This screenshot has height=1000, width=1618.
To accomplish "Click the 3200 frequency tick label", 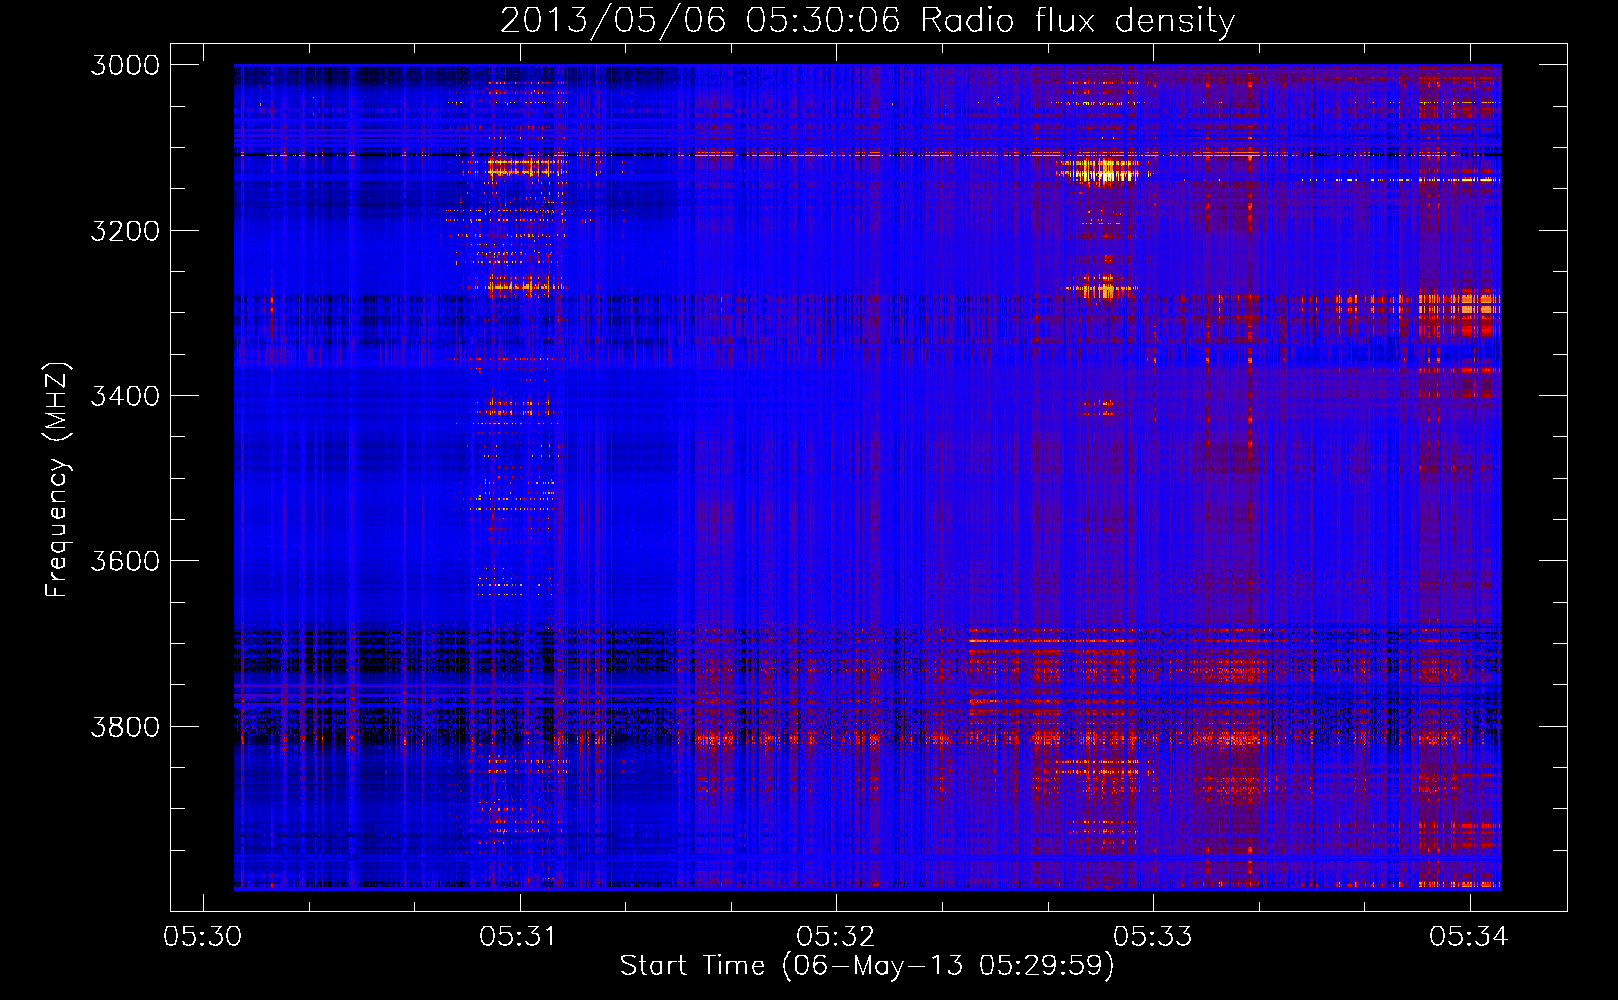I will (124, 231).
